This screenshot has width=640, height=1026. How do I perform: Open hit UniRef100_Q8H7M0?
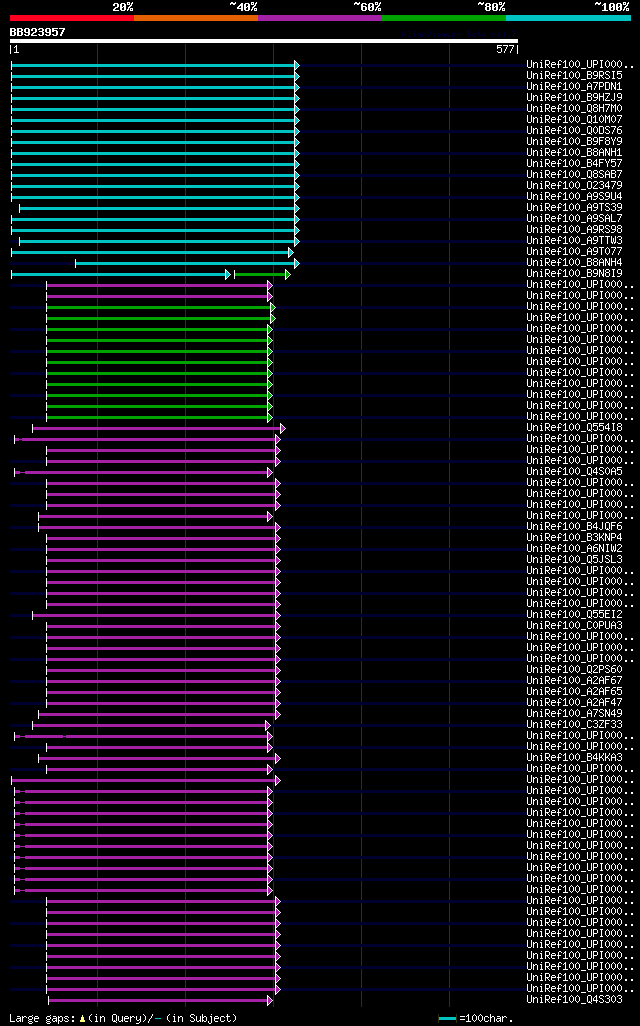pyautogui.click(x=574, y=109)
